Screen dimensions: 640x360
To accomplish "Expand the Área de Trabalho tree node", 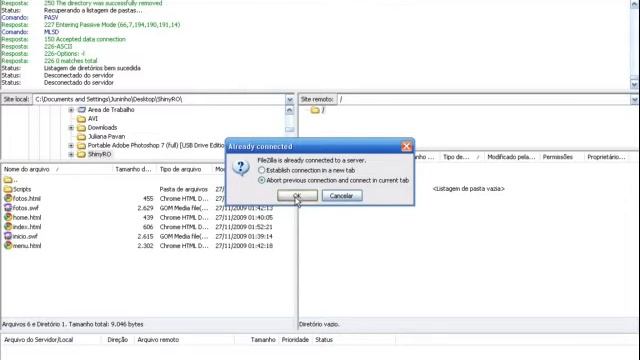I will click(x=71, y=110).
